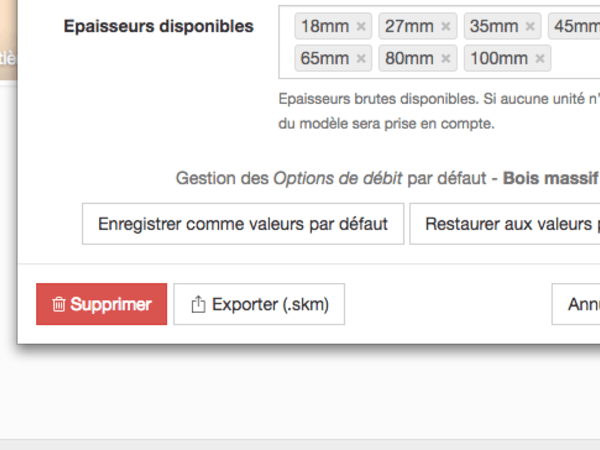Click the 65mm tag text

[324, 59]
